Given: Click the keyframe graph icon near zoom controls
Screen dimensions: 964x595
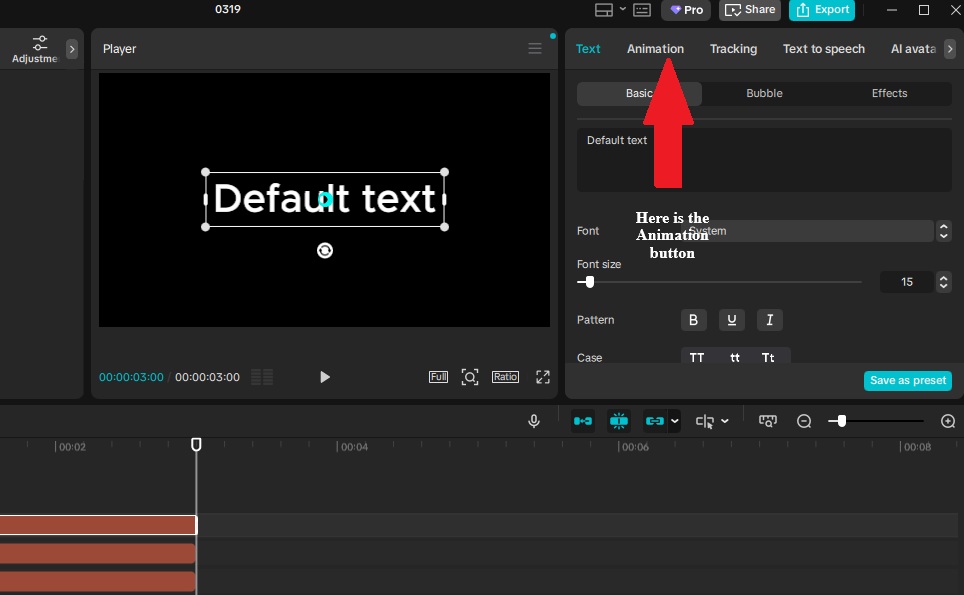Looking at the screenshot, I should click(x=768, y=420).
